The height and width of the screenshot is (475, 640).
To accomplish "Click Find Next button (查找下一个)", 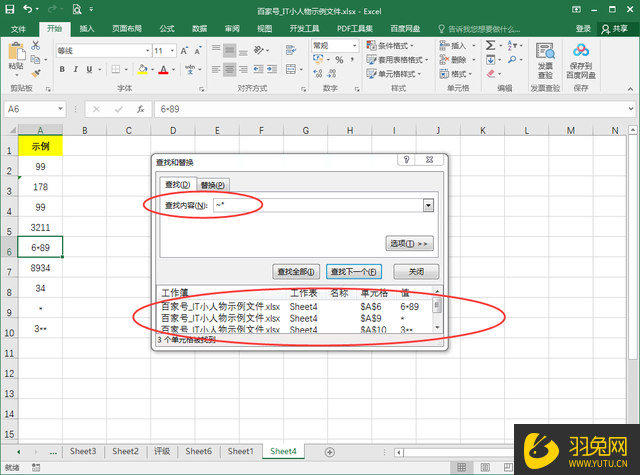I will [x=353, y=272].
